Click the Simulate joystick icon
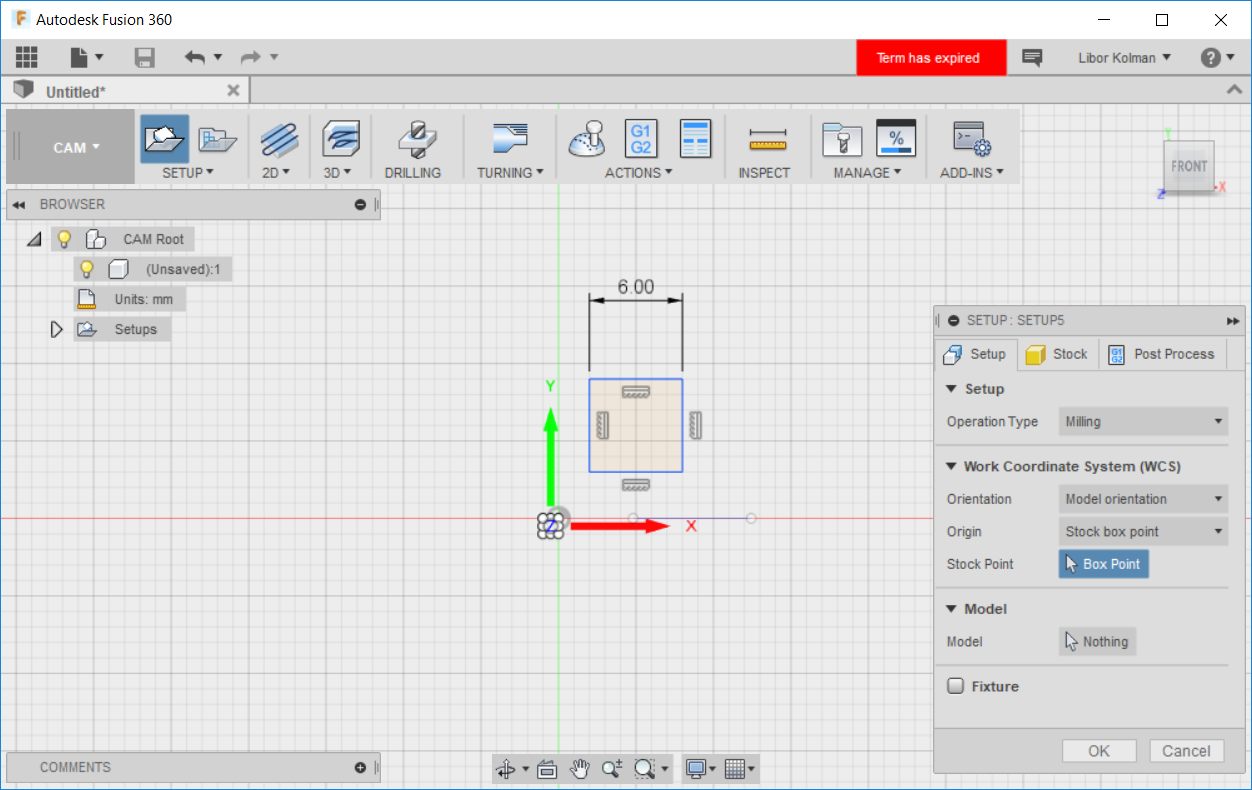Viewport: 1252px width, 790px height. click(x=587, y=139)
